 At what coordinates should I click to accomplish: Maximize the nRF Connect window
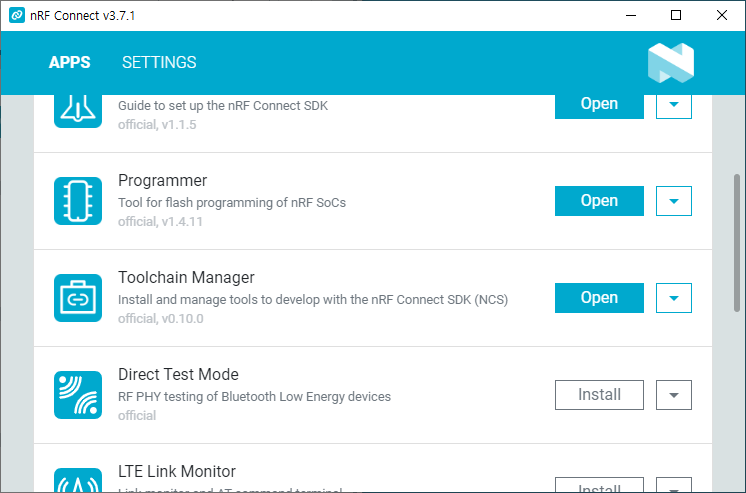tap(676, 15)
